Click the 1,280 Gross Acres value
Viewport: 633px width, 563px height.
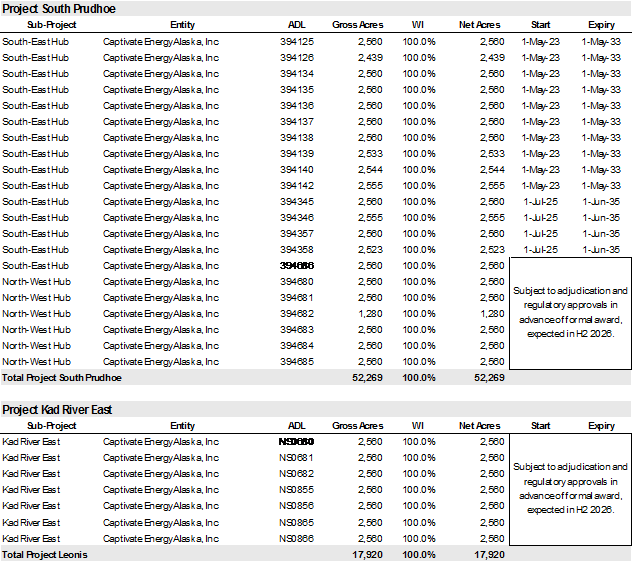(369, 314)
